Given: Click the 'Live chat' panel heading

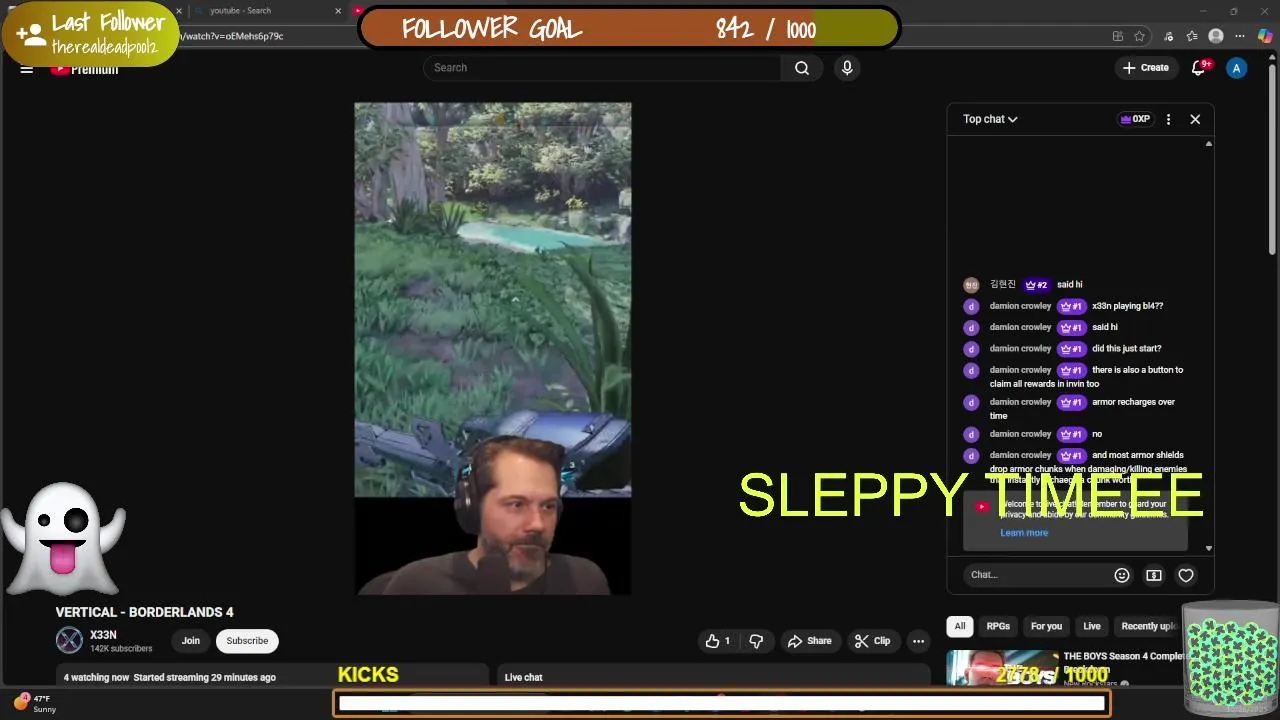Looking at the screenshot, I should coord(523,677).
